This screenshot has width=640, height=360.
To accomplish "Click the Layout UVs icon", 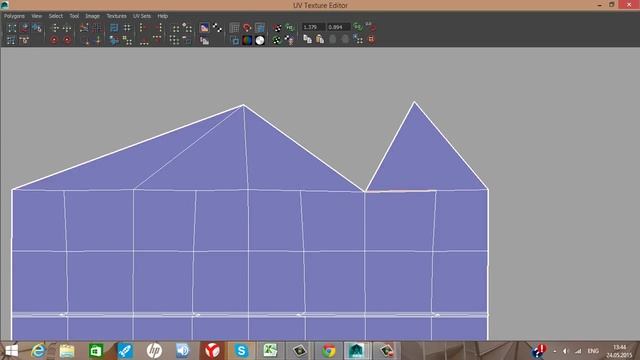I will click(114, 28).
